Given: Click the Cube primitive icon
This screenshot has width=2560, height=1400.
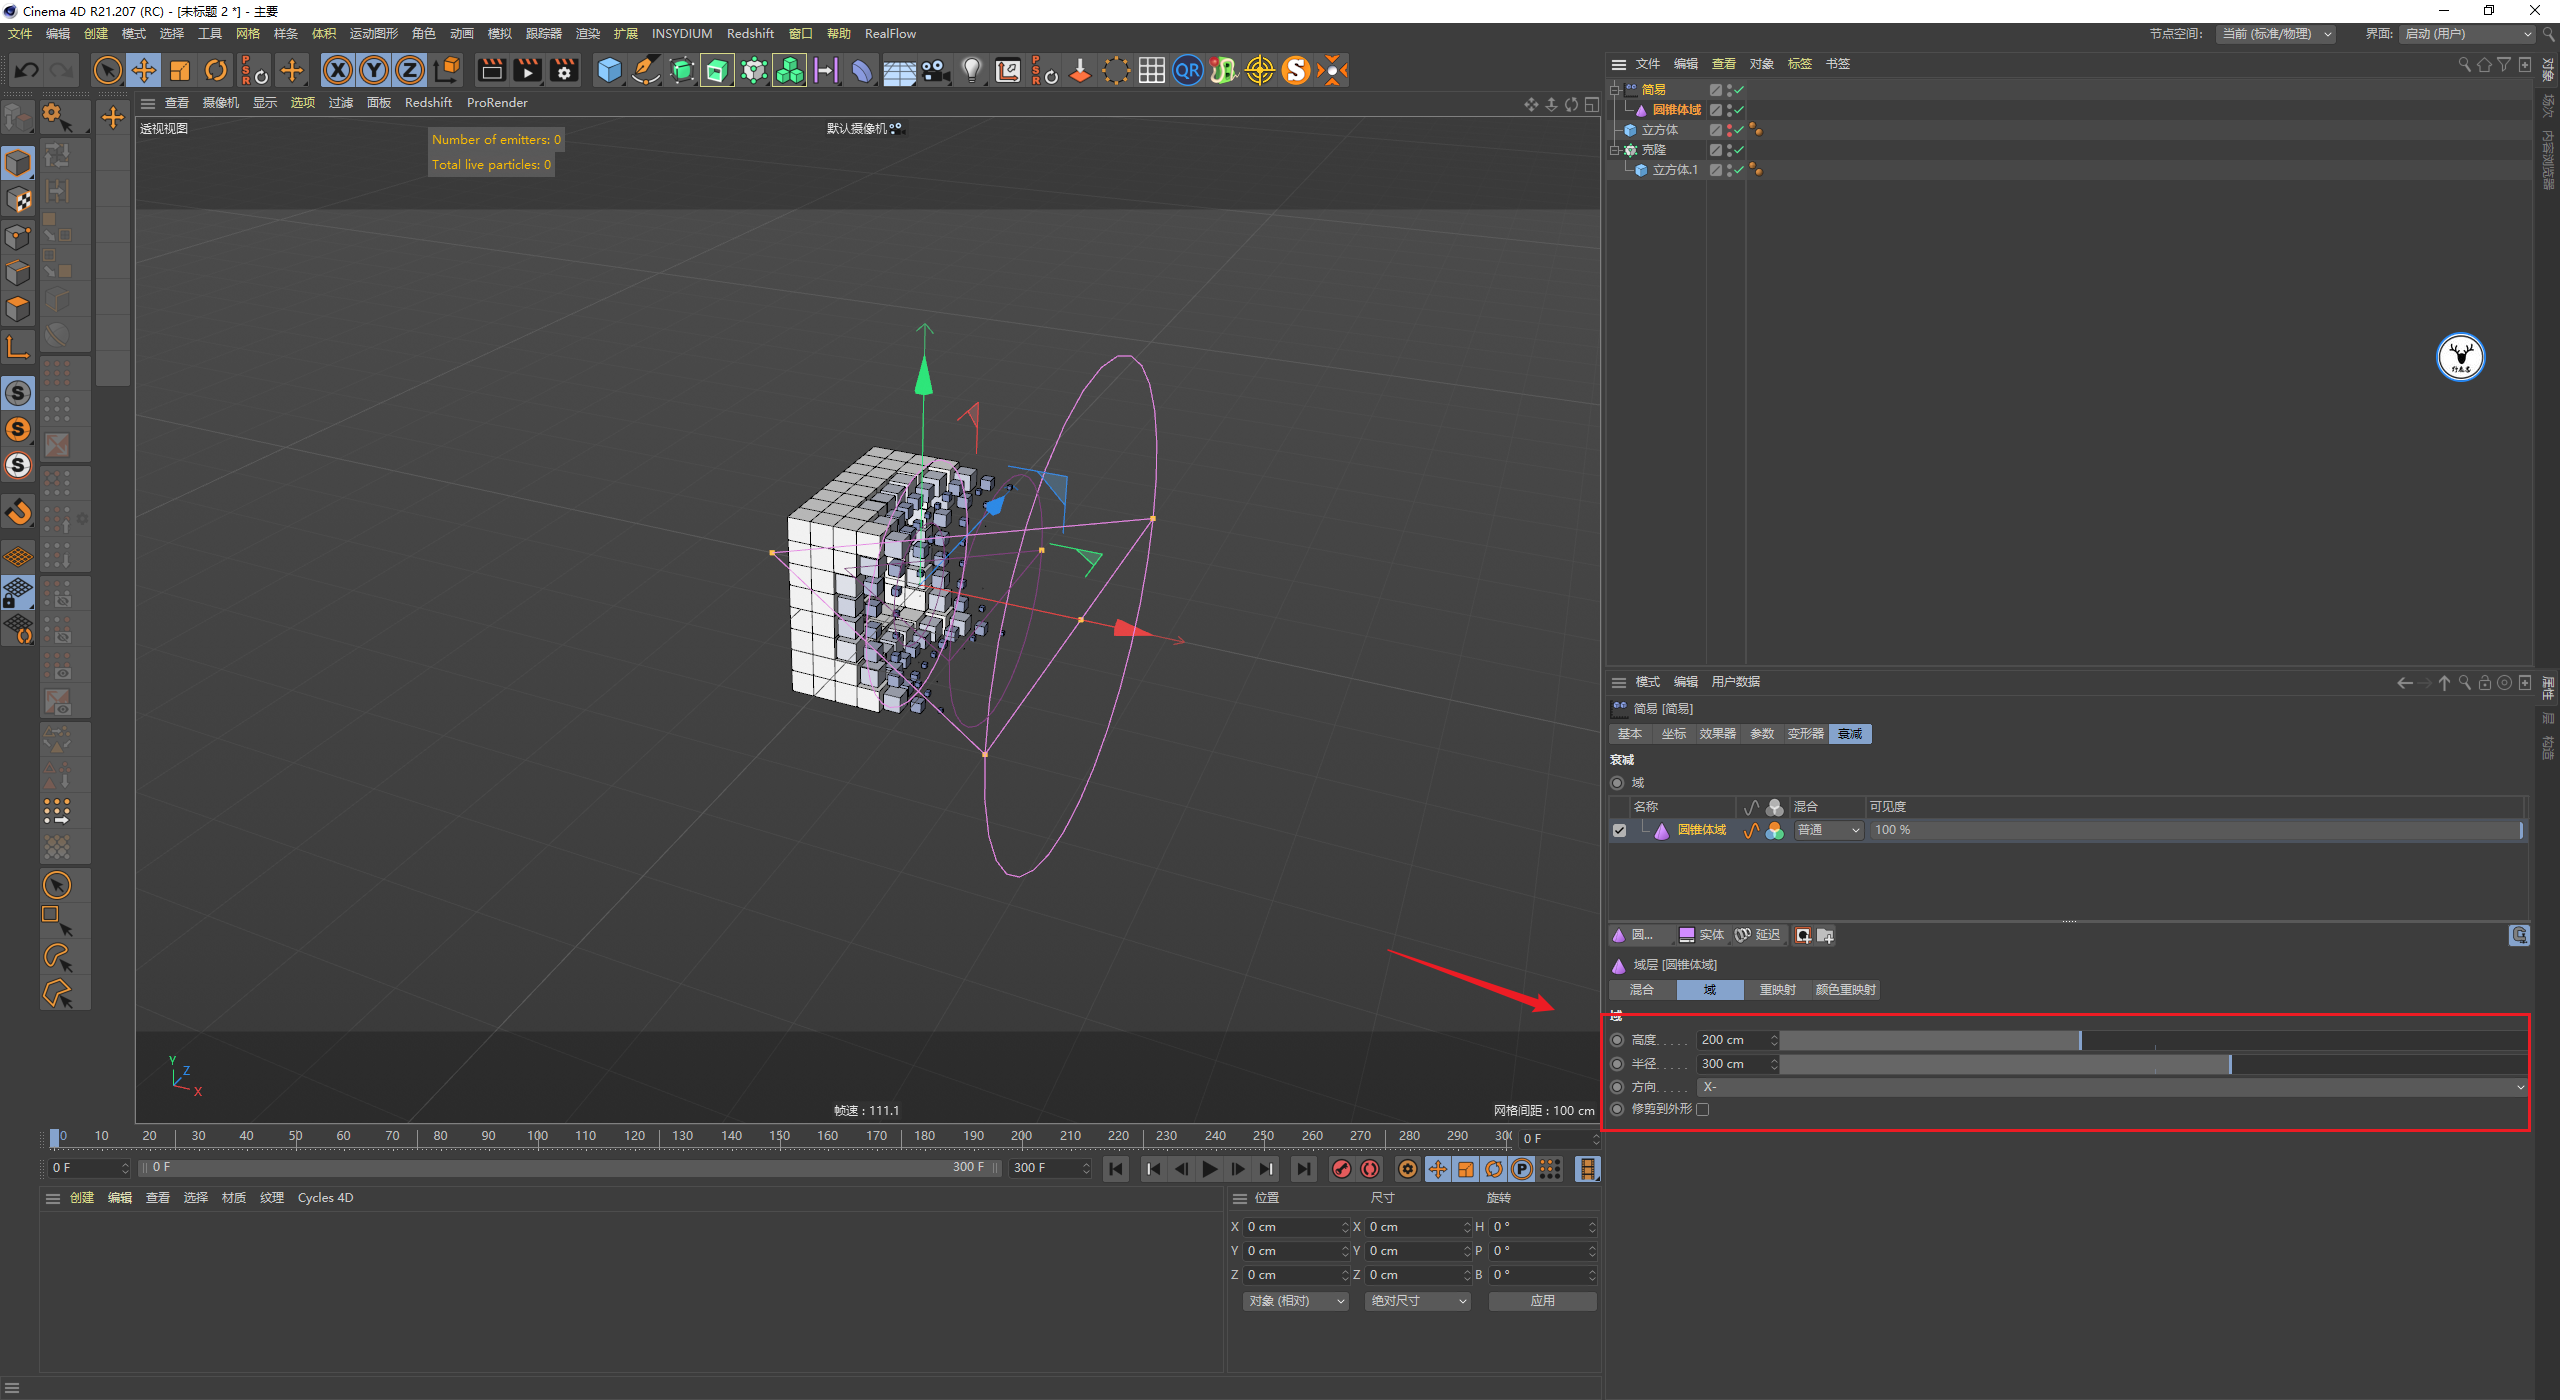Looking at the screenshot, I should [609, 70].
